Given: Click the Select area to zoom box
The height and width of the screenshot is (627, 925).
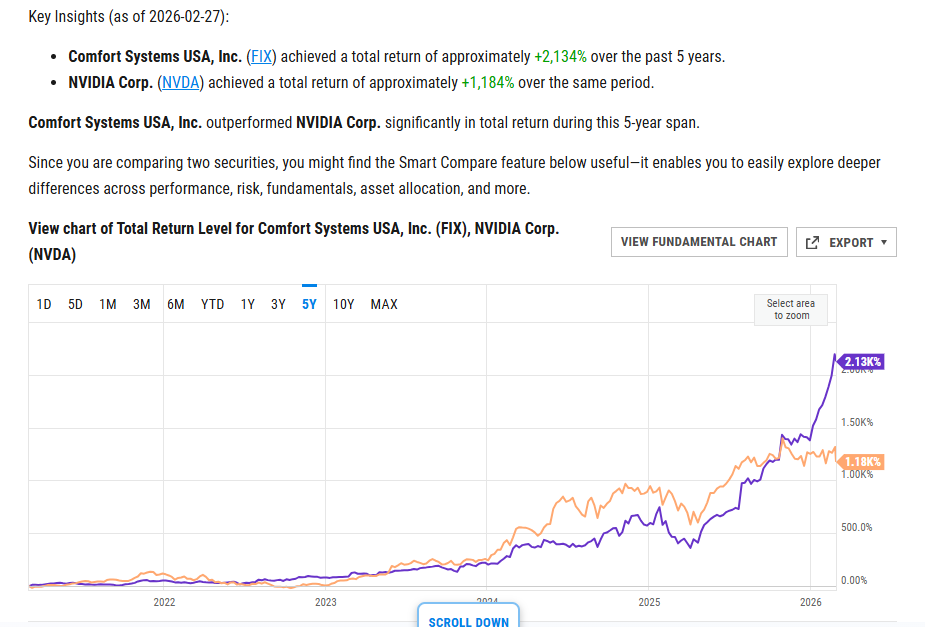Looking at the screenshot, I should coord(790,309).
